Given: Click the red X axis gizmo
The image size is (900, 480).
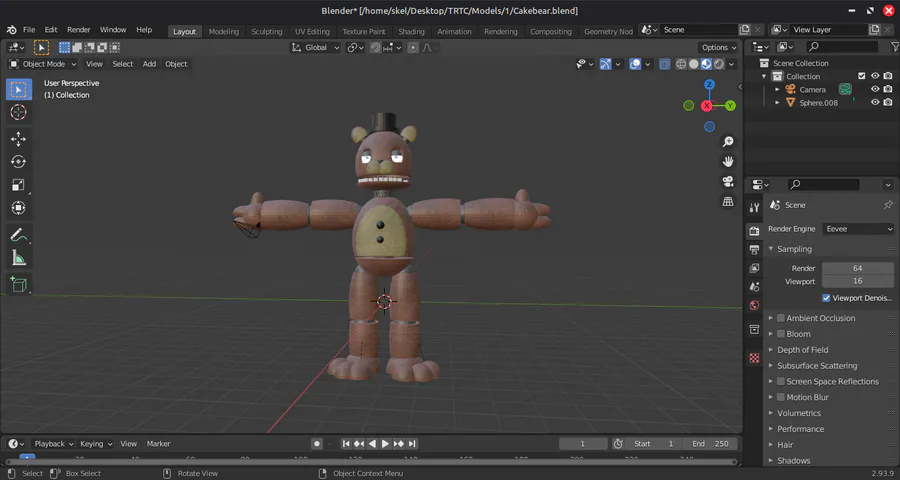Looking at the screenshot, I should click(707, 106).
